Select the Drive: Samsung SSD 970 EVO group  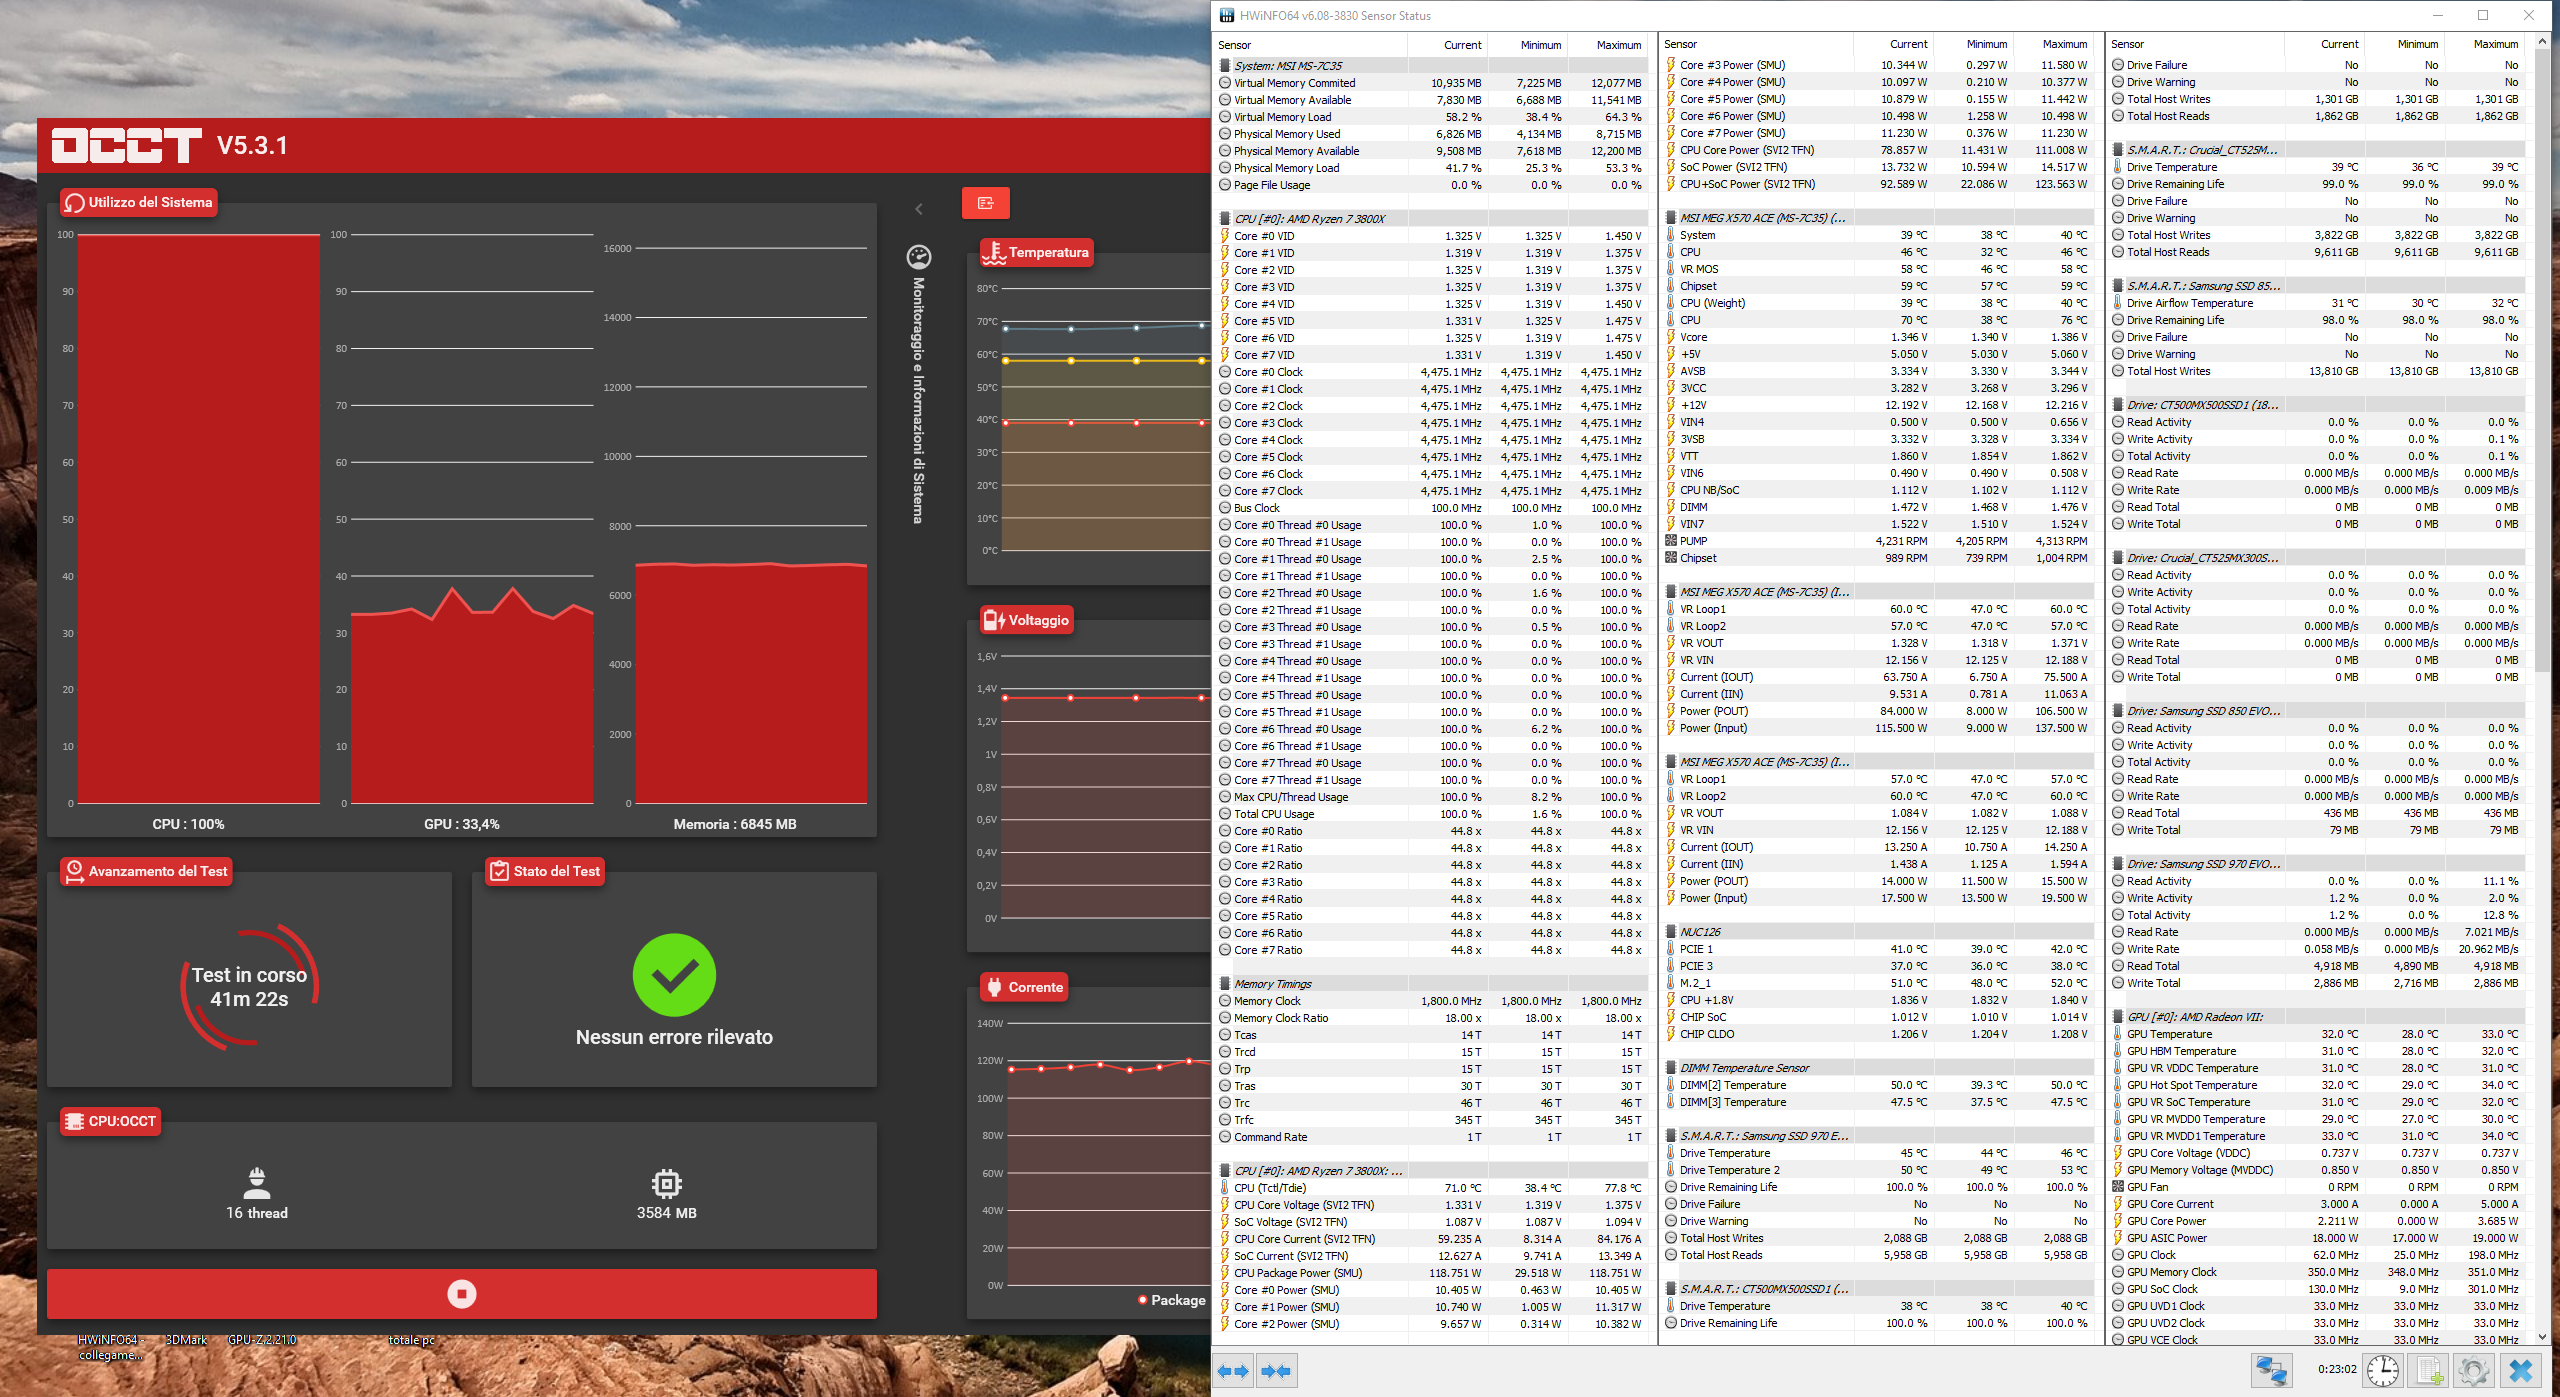point(2316,864)
